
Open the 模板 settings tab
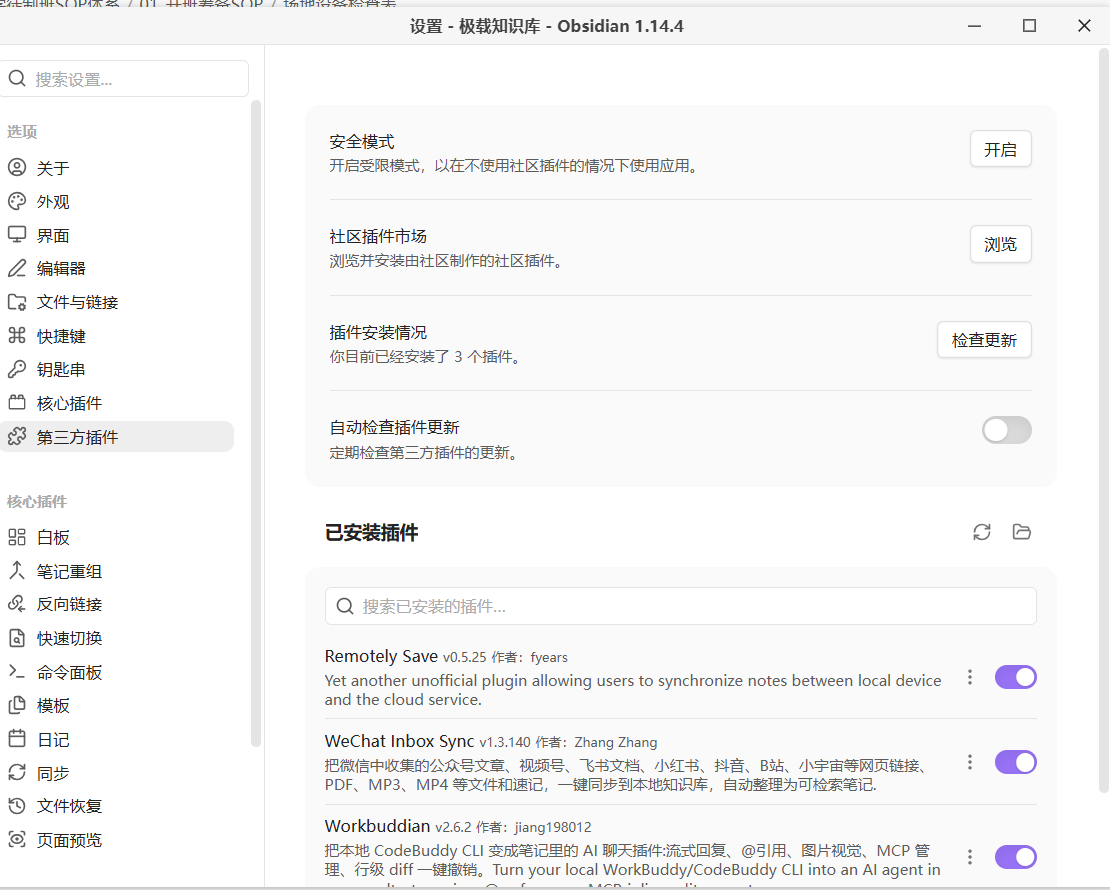tap(117, 706)
